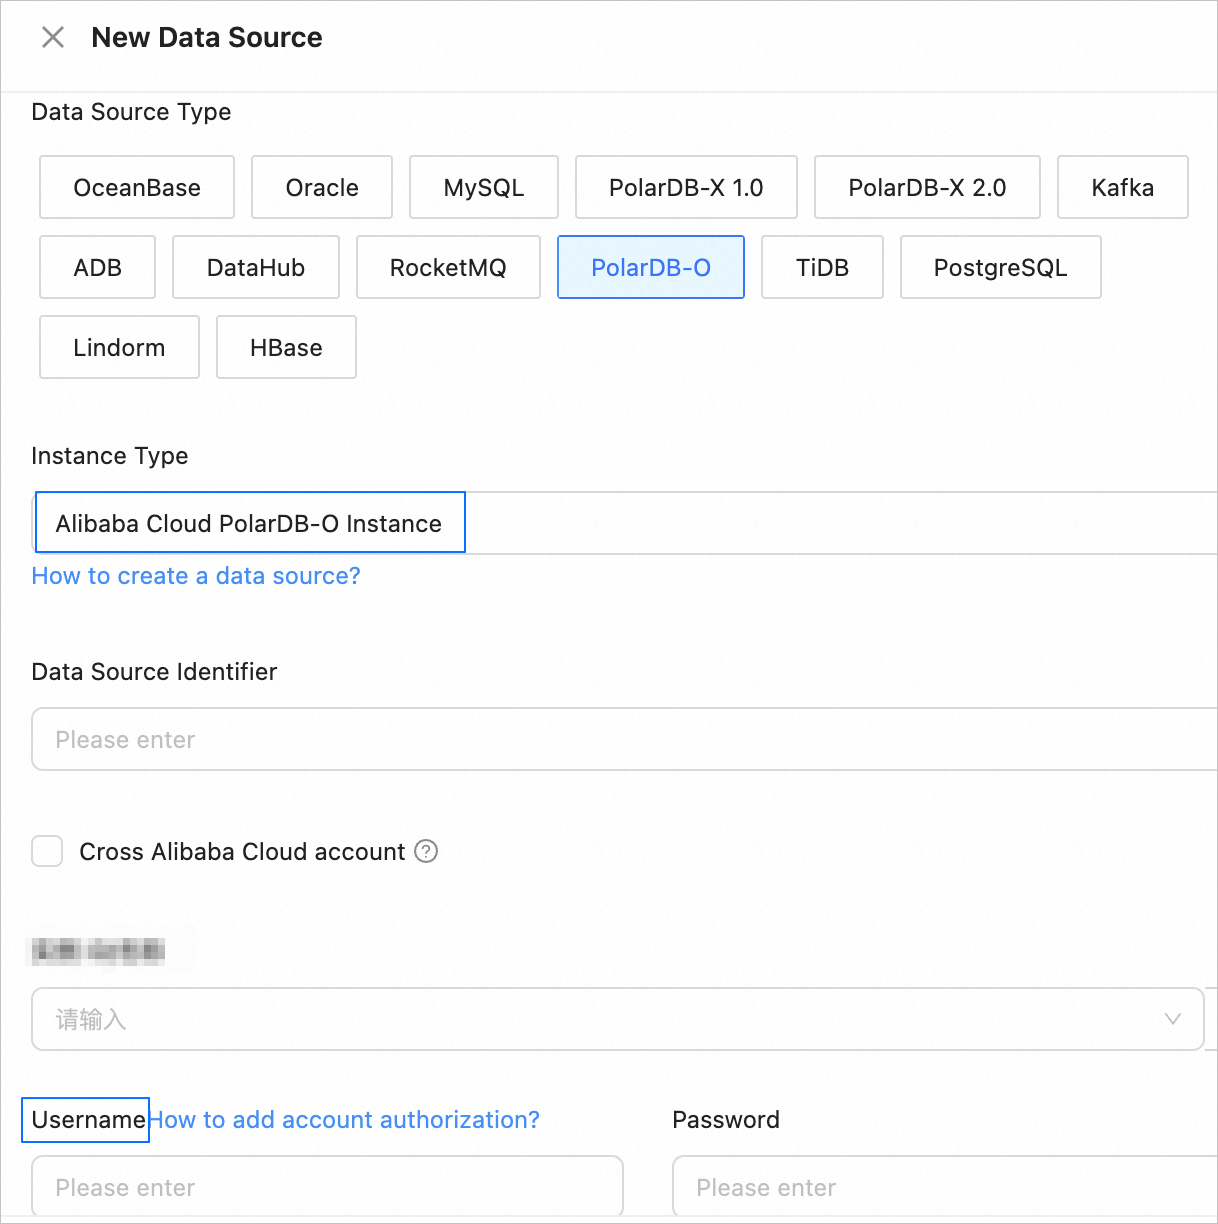Image resolution: width=1218 pixels, height=1224 pixels.
Task: Click the dropdown arrow on the 请输入 field
Action: (1172, 1019)
